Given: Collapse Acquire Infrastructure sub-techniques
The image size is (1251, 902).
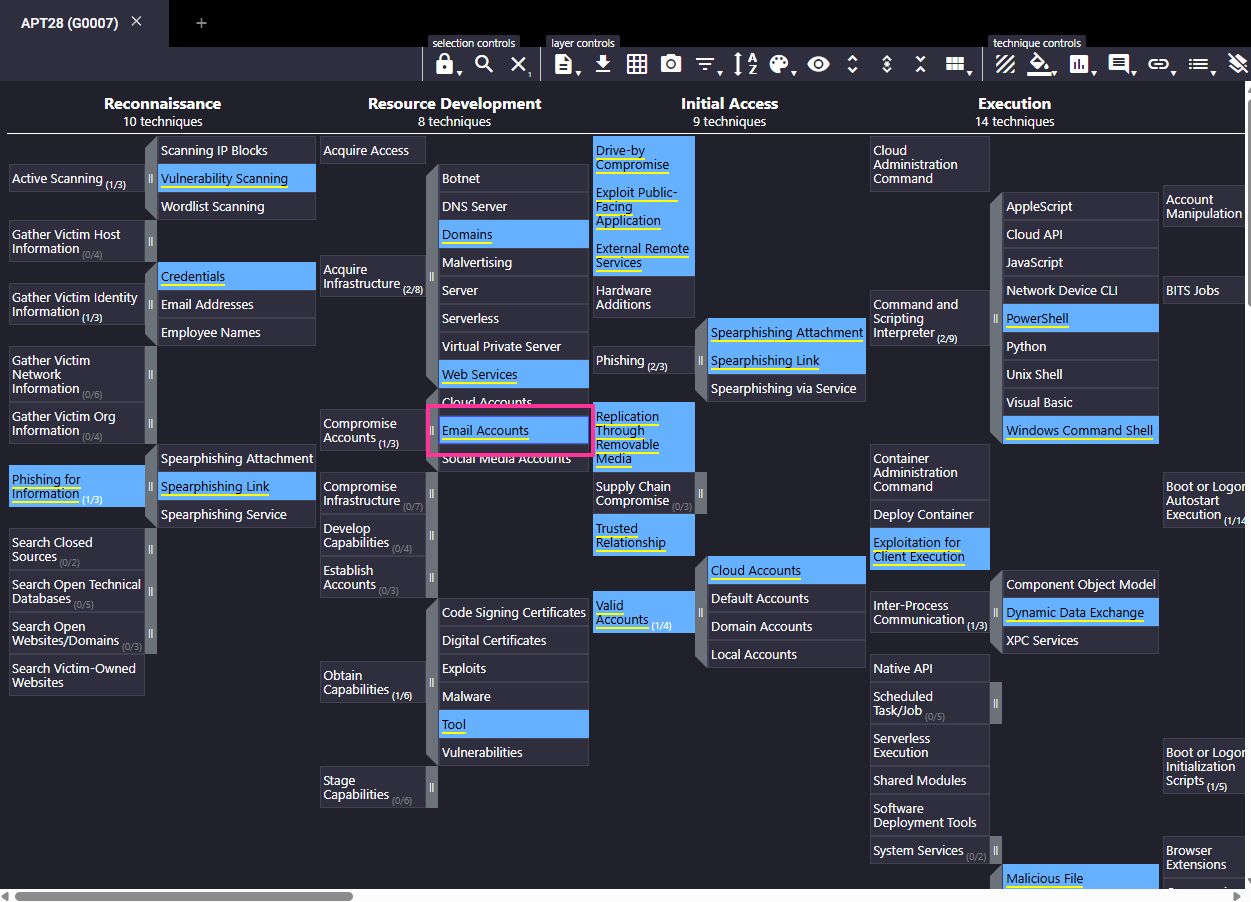Looking at the screenshot, I should pyautogui.click(x=432, y=276).
